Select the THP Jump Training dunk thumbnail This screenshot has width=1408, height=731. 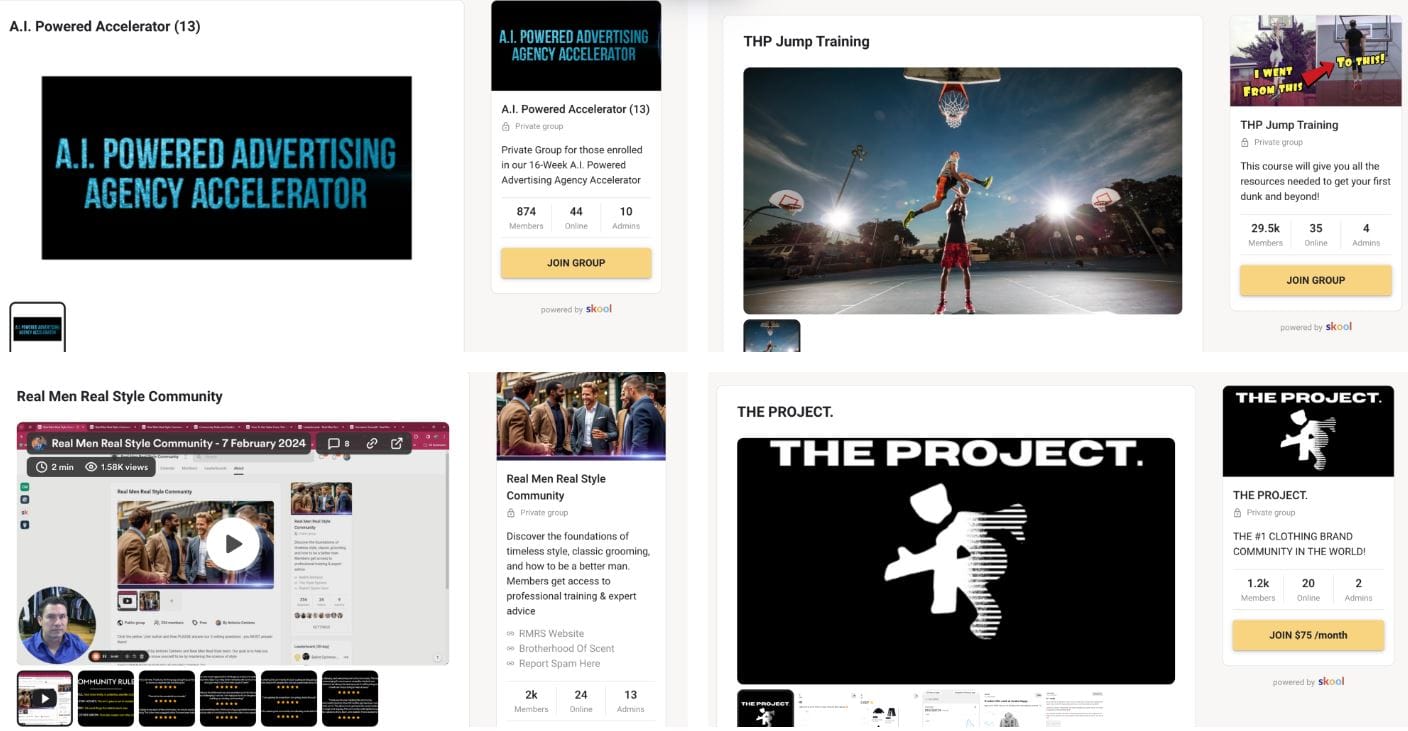771,336
